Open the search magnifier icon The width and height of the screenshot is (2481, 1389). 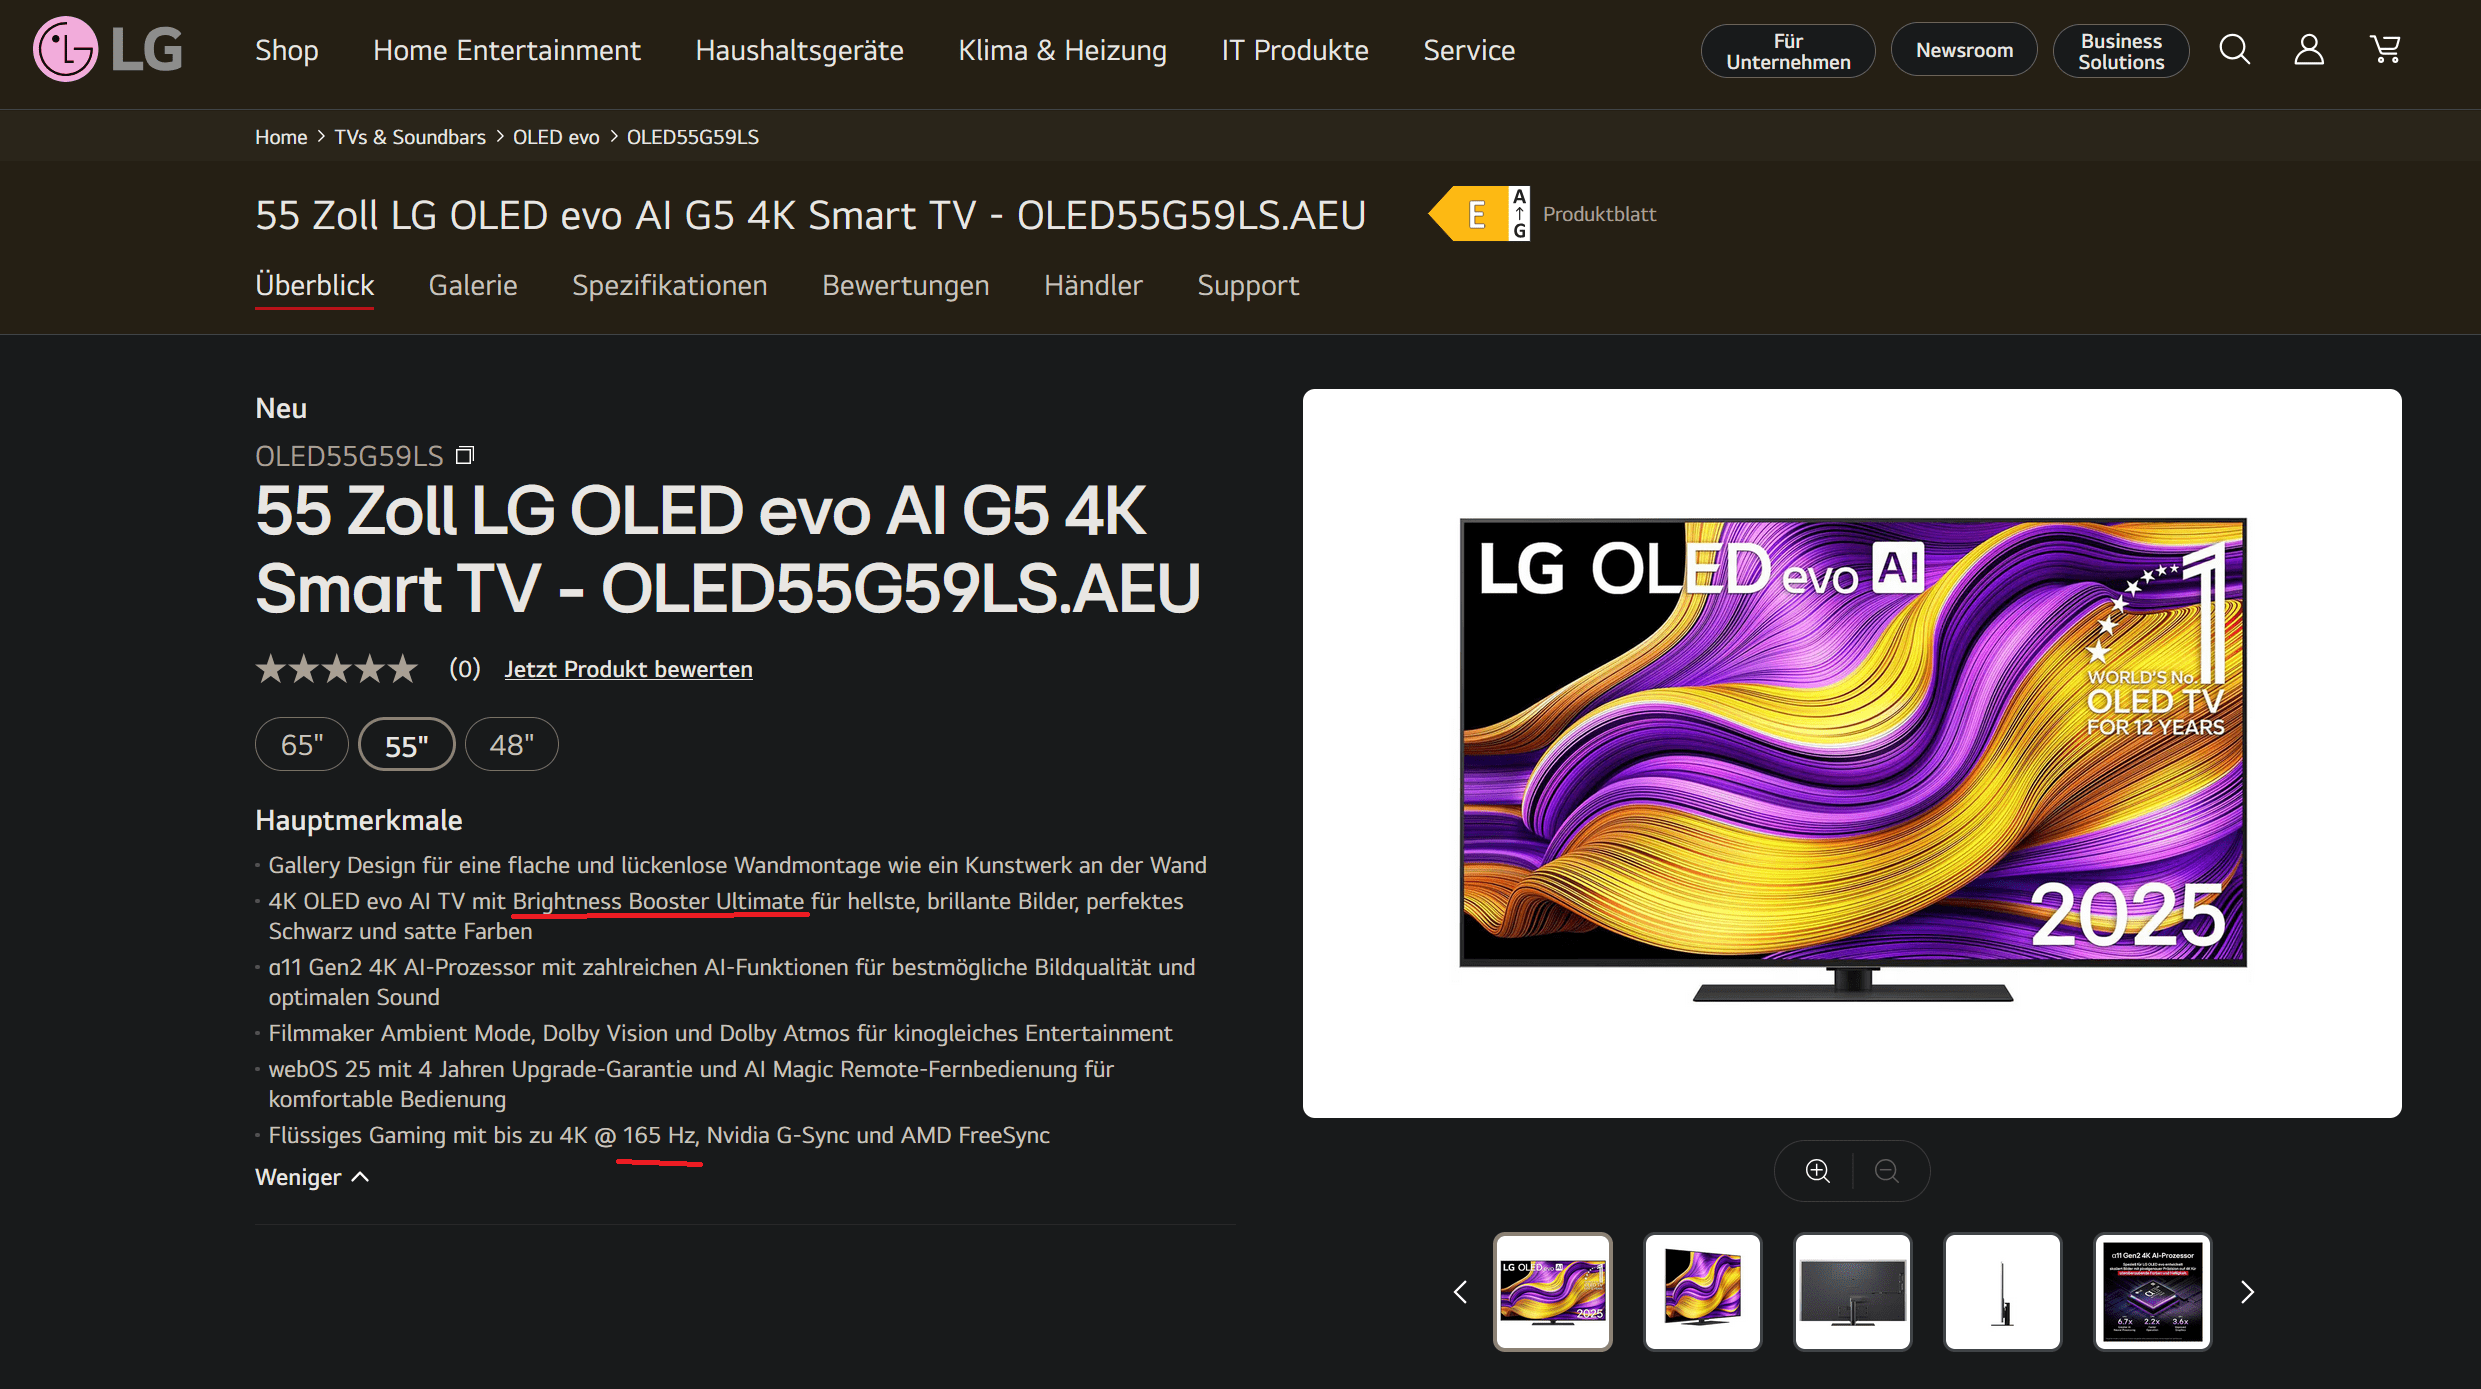2234,49
